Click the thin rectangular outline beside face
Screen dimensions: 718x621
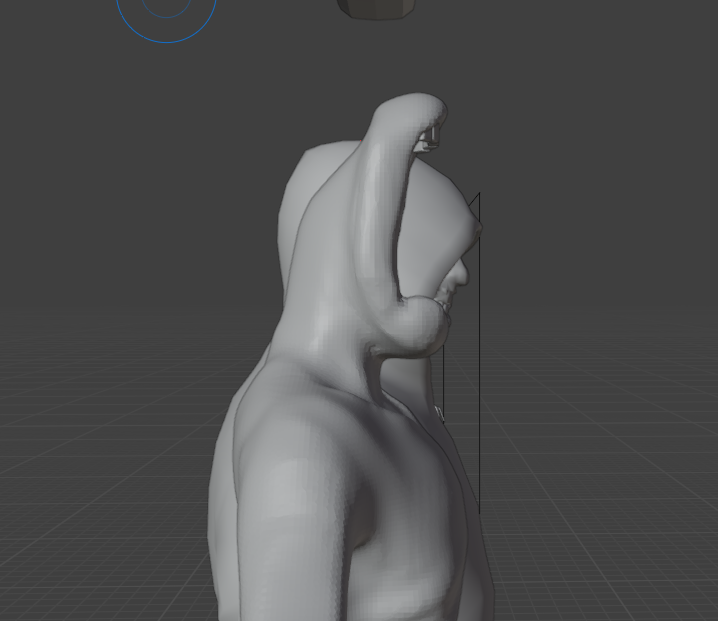coord(479,350)
